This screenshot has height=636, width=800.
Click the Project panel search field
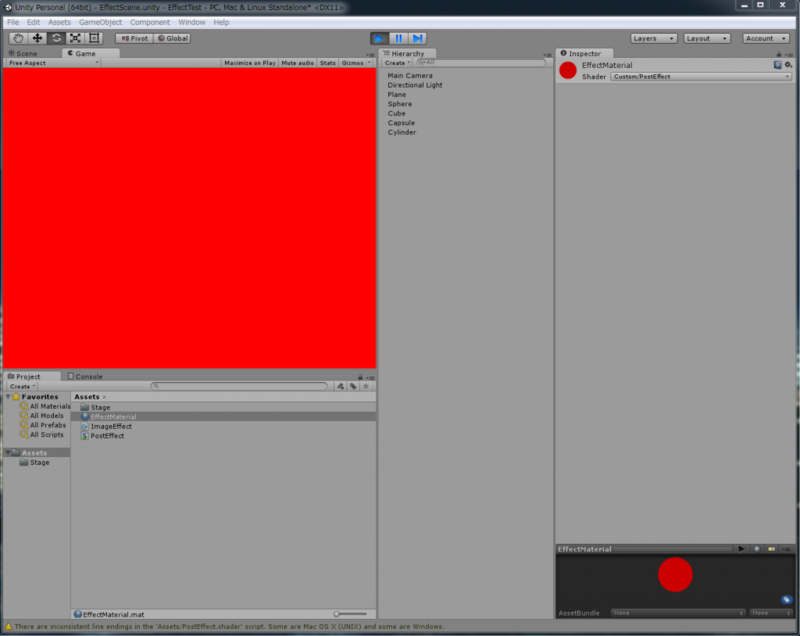(239, 386)
